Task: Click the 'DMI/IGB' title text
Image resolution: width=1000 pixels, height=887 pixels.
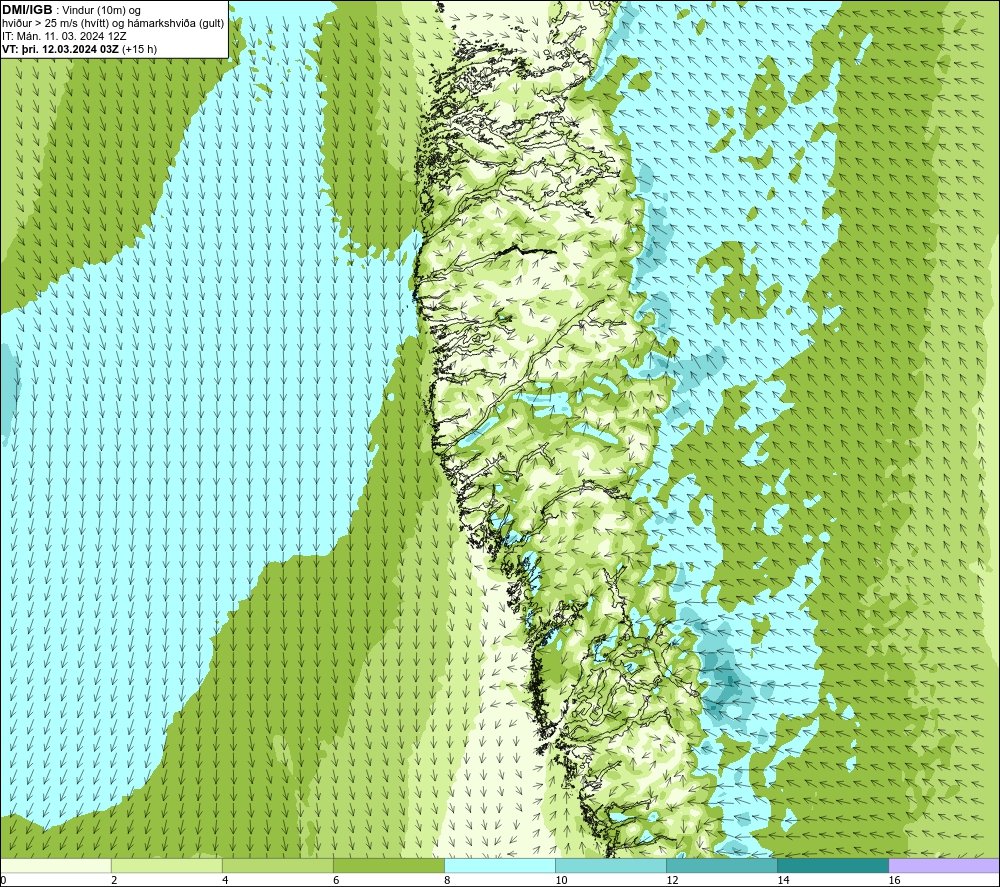Action: point(27,10)
